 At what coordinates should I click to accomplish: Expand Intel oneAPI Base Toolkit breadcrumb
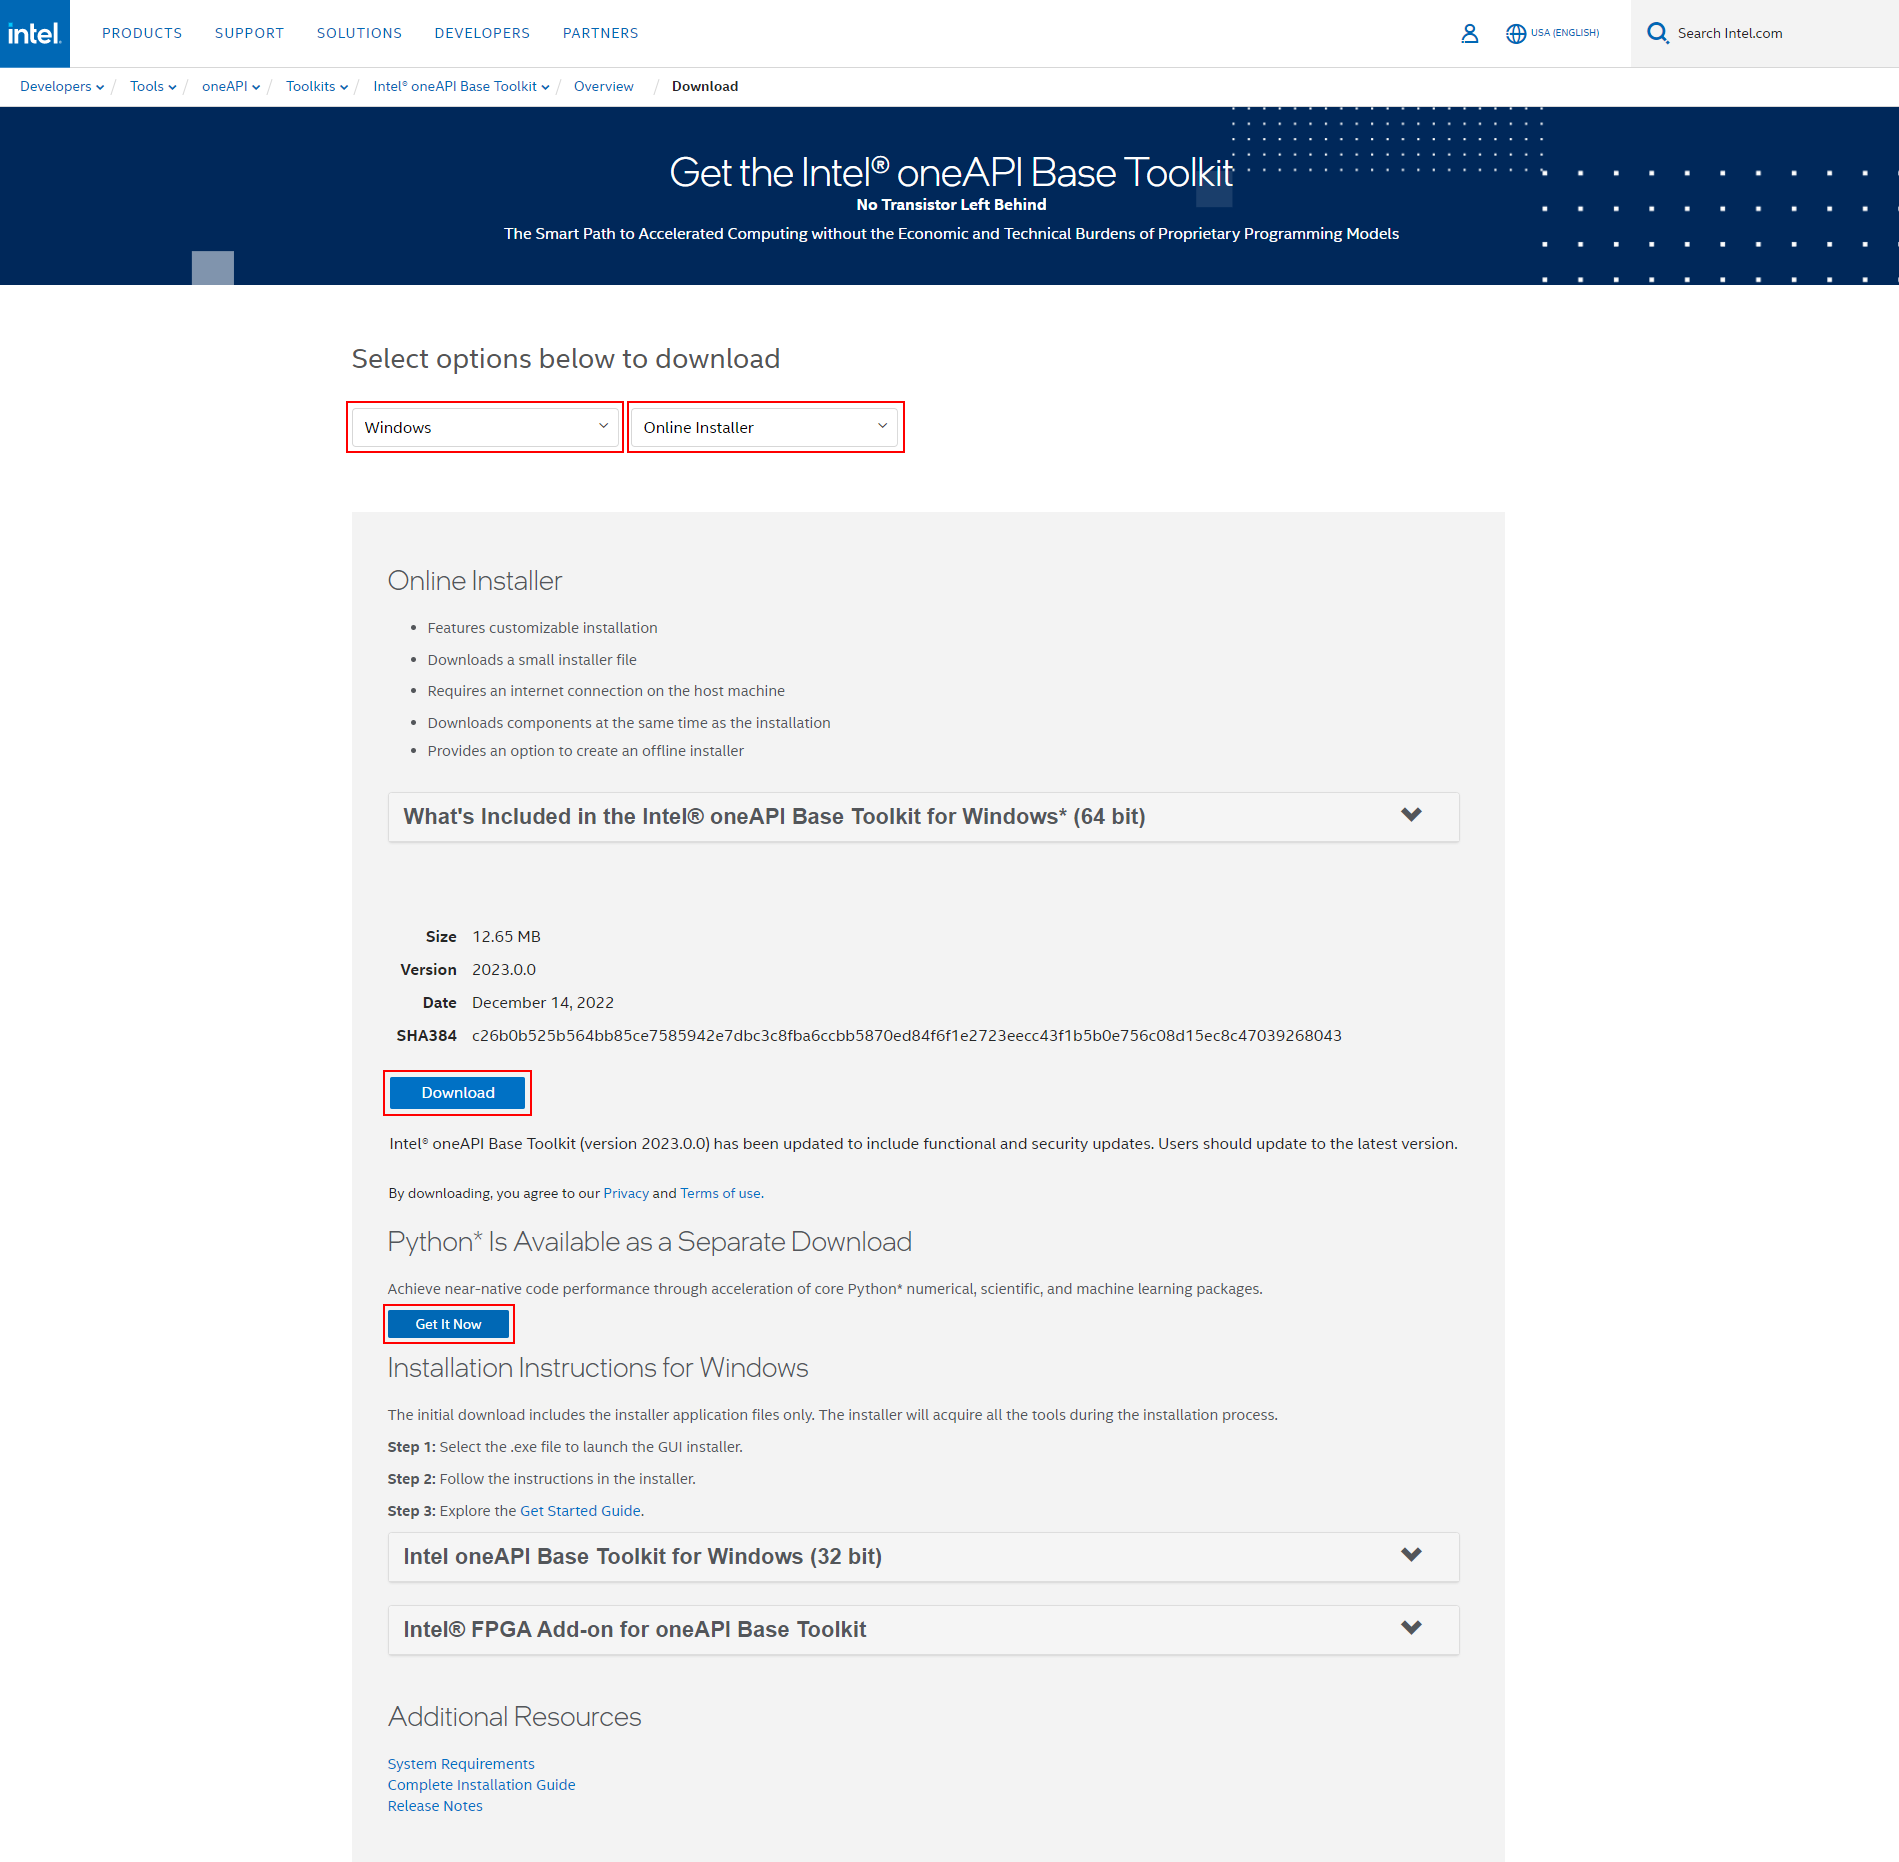[x=461, y=86]
